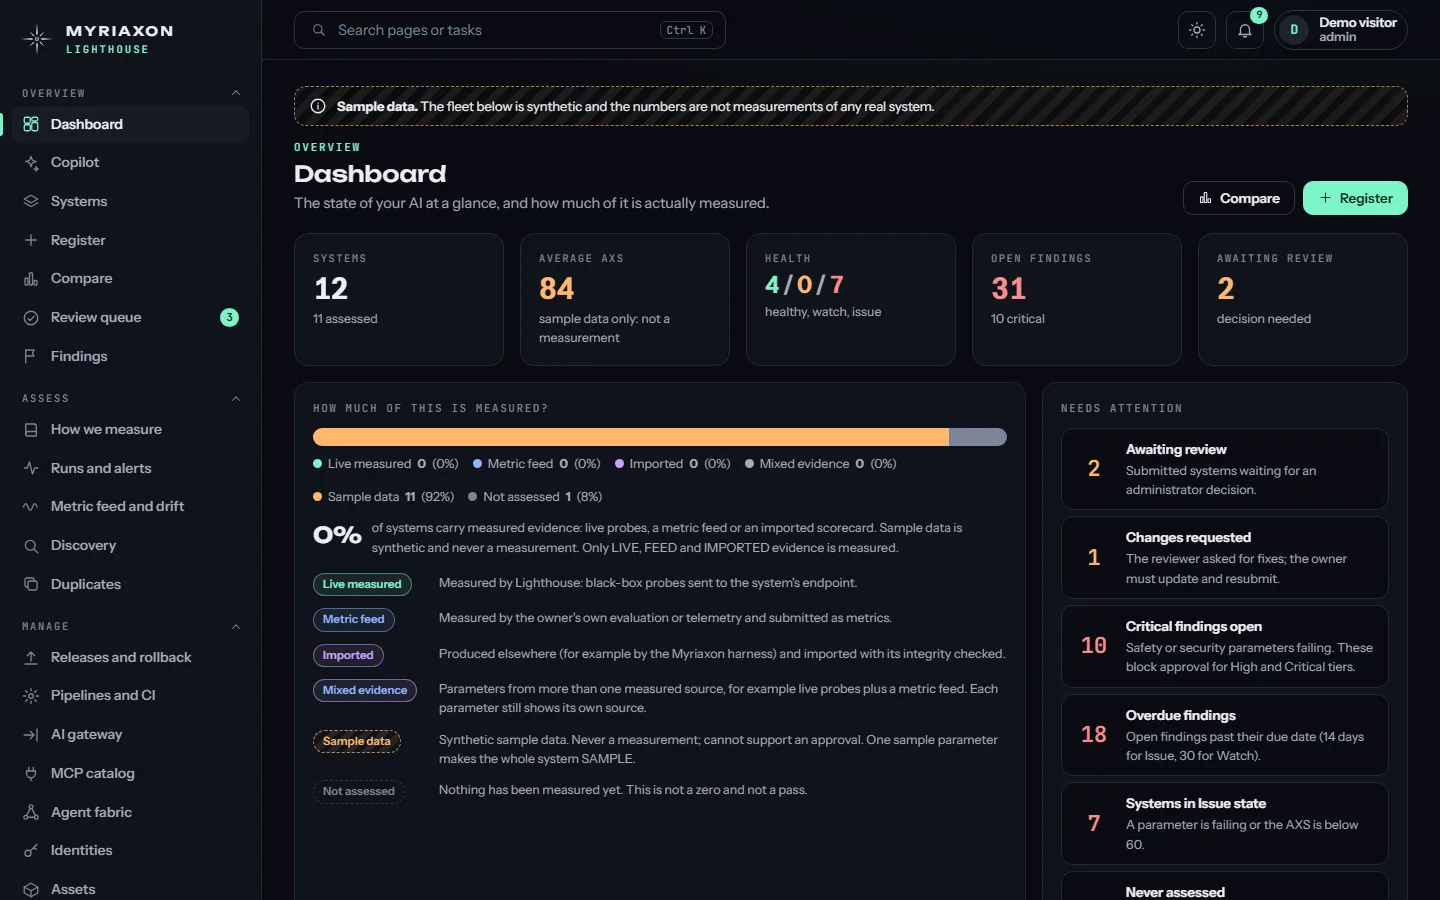Open notifications bell with badge
The width and height of the screenshot is (1440, 900).
1245,30
